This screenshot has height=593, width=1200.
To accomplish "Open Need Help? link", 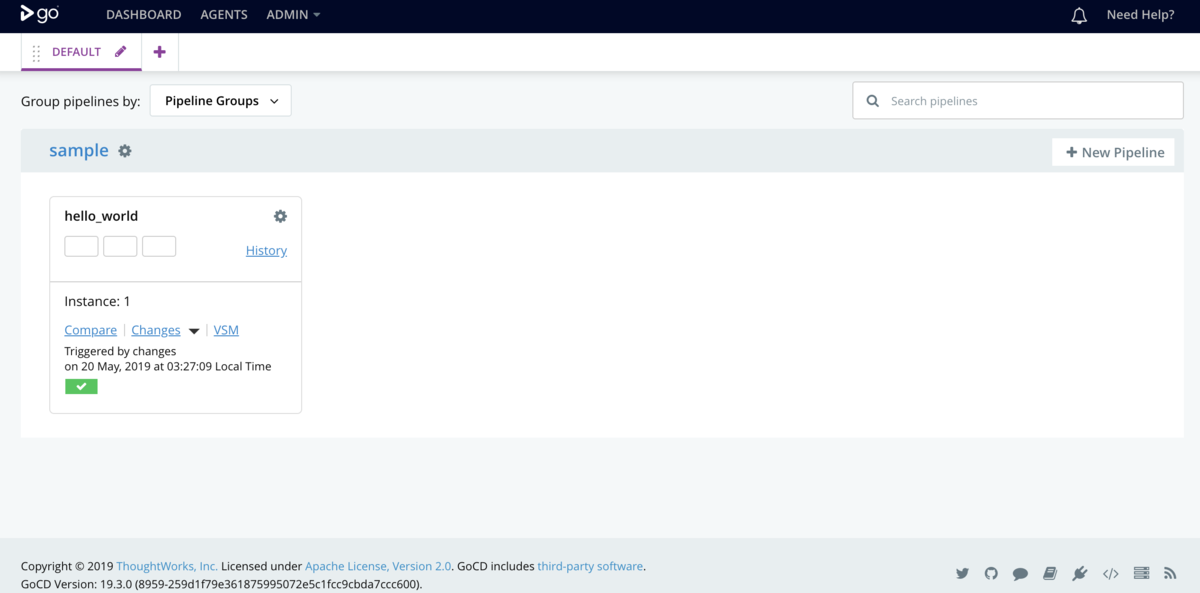I will tap(1140, 15).
